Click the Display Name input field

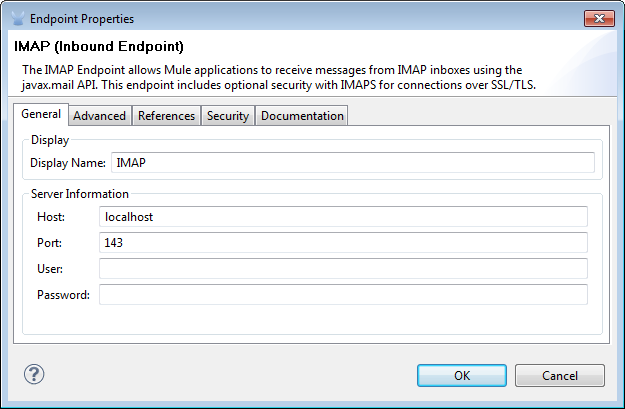pyautogui.click(x=352, y=162)
